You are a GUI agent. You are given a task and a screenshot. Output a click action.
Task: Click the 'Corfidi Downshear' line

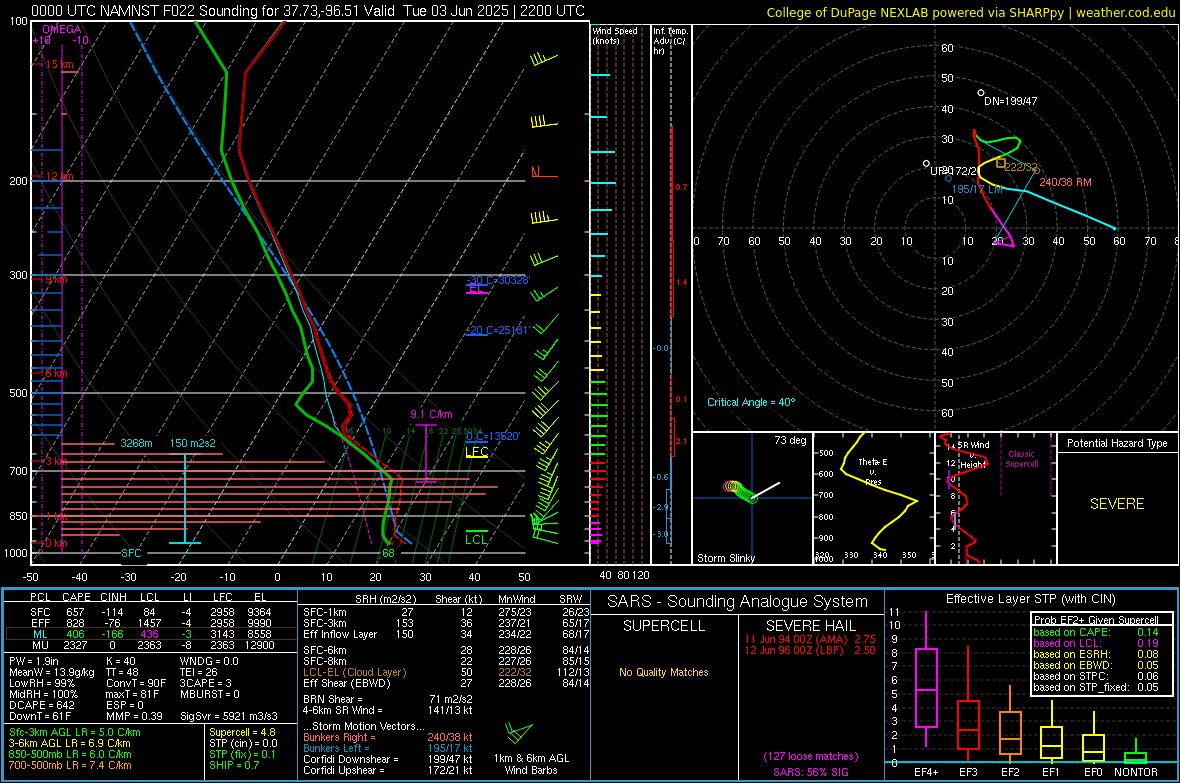[x=388, y=759]
